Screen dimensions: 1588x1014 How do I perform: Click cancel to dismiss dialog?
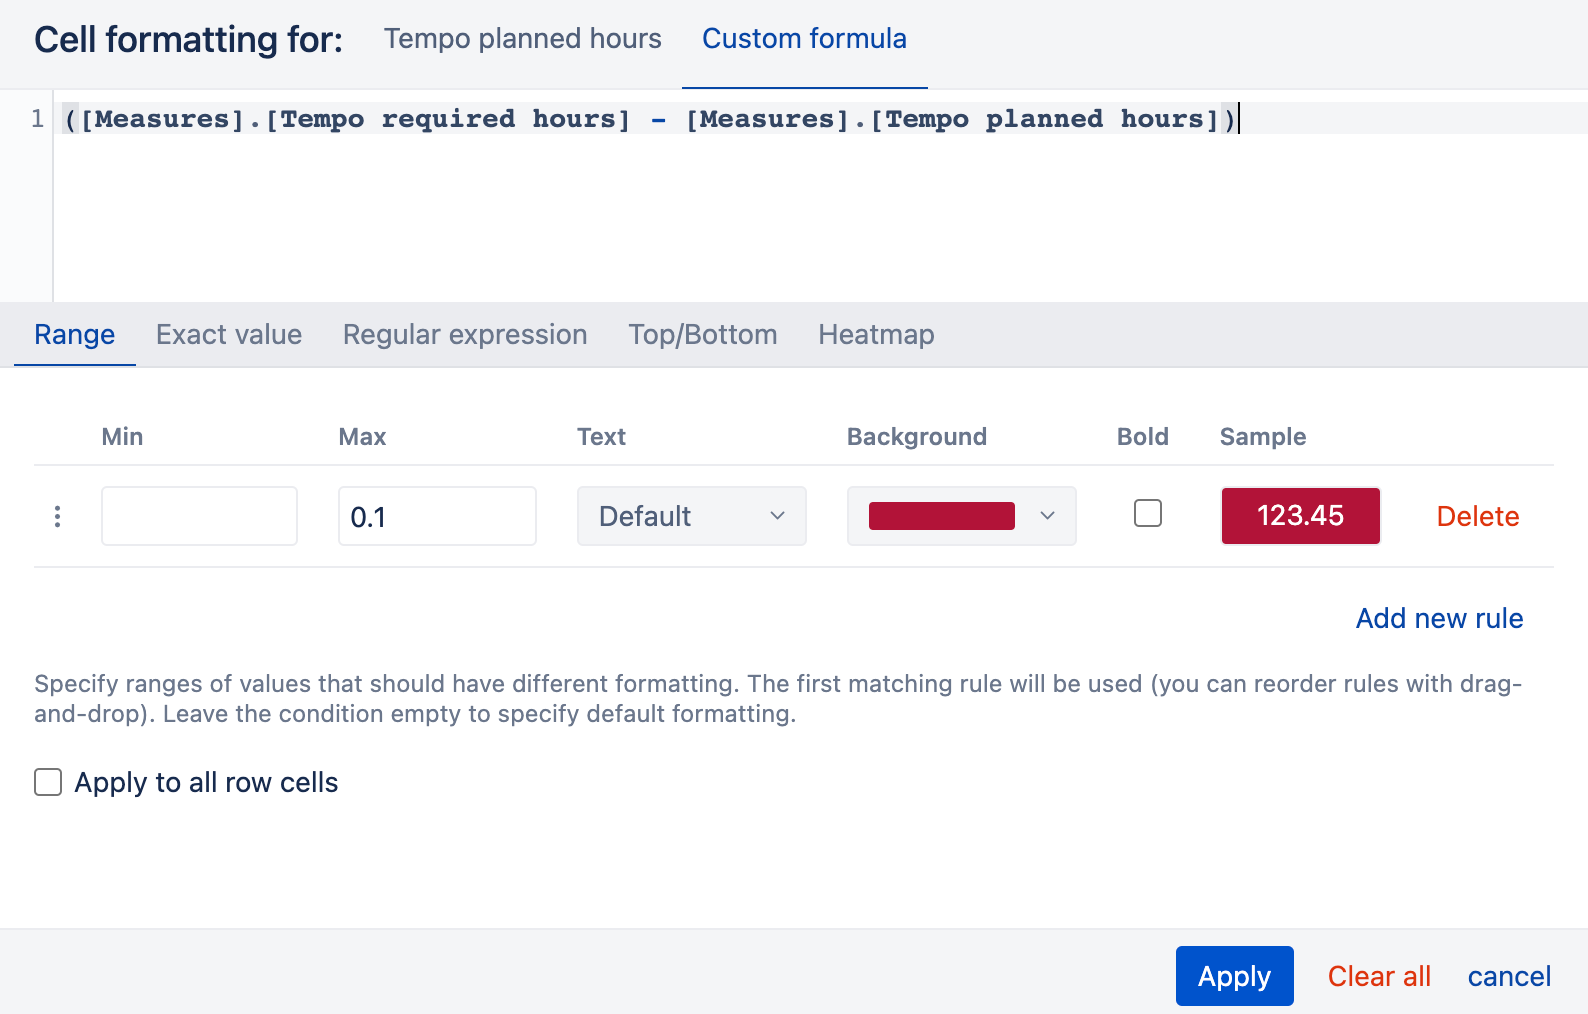1509,976
